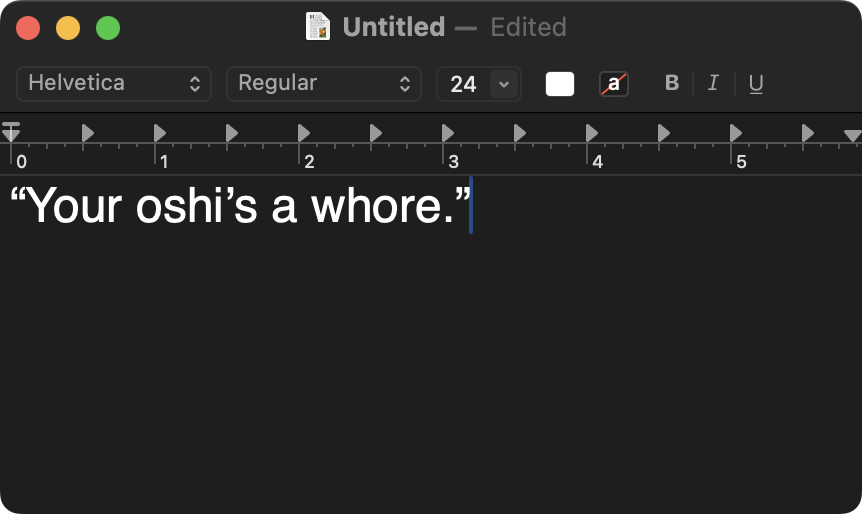862x514 pixels.
Task: Open the Regular typeface style dropdown
Action: [x=324, y=84]
